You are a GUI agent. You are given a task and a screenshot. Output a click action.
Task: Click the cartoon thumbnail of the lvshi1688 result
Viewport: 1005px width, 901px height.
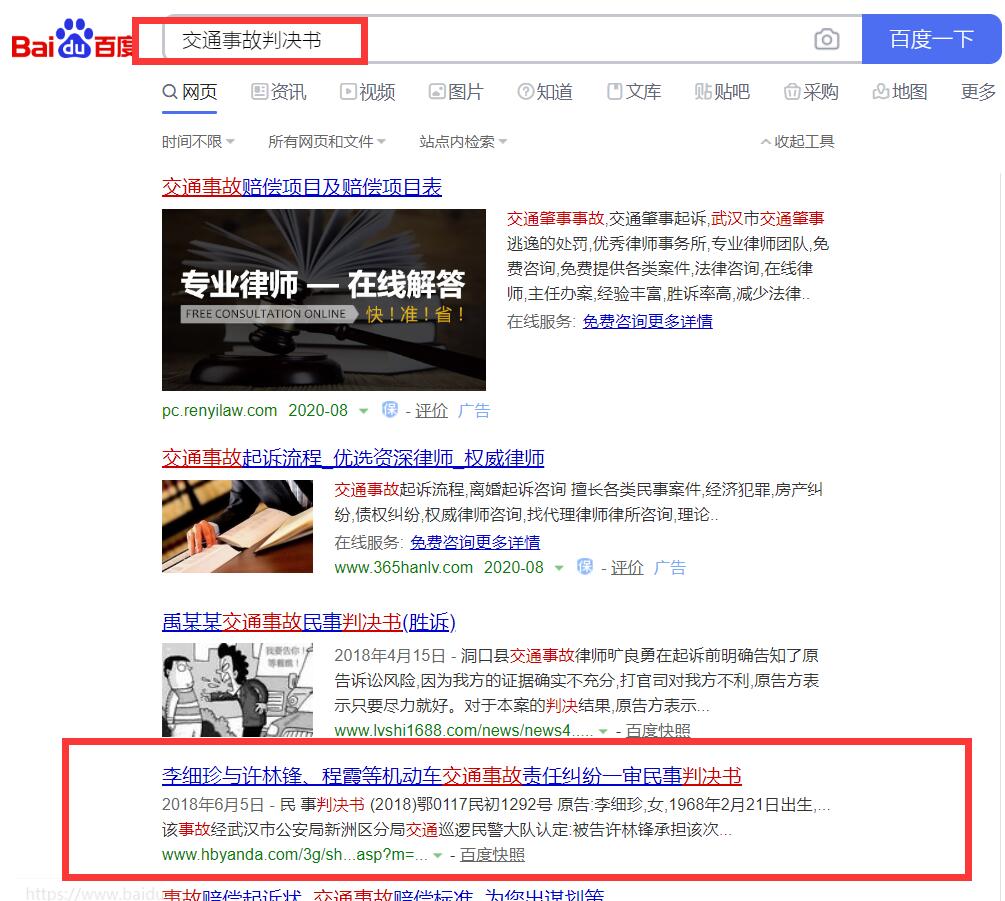point(237,690)
